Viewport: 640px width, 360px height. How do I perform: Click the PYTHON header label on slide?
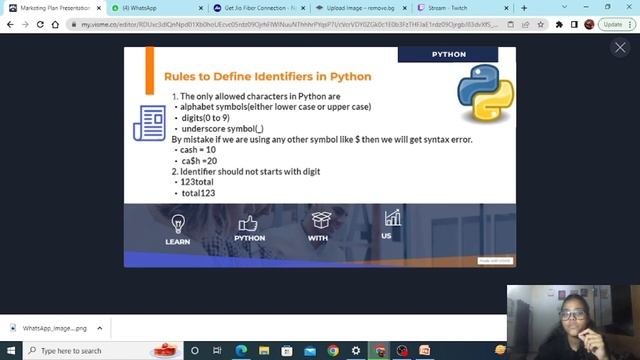(448, 54)
